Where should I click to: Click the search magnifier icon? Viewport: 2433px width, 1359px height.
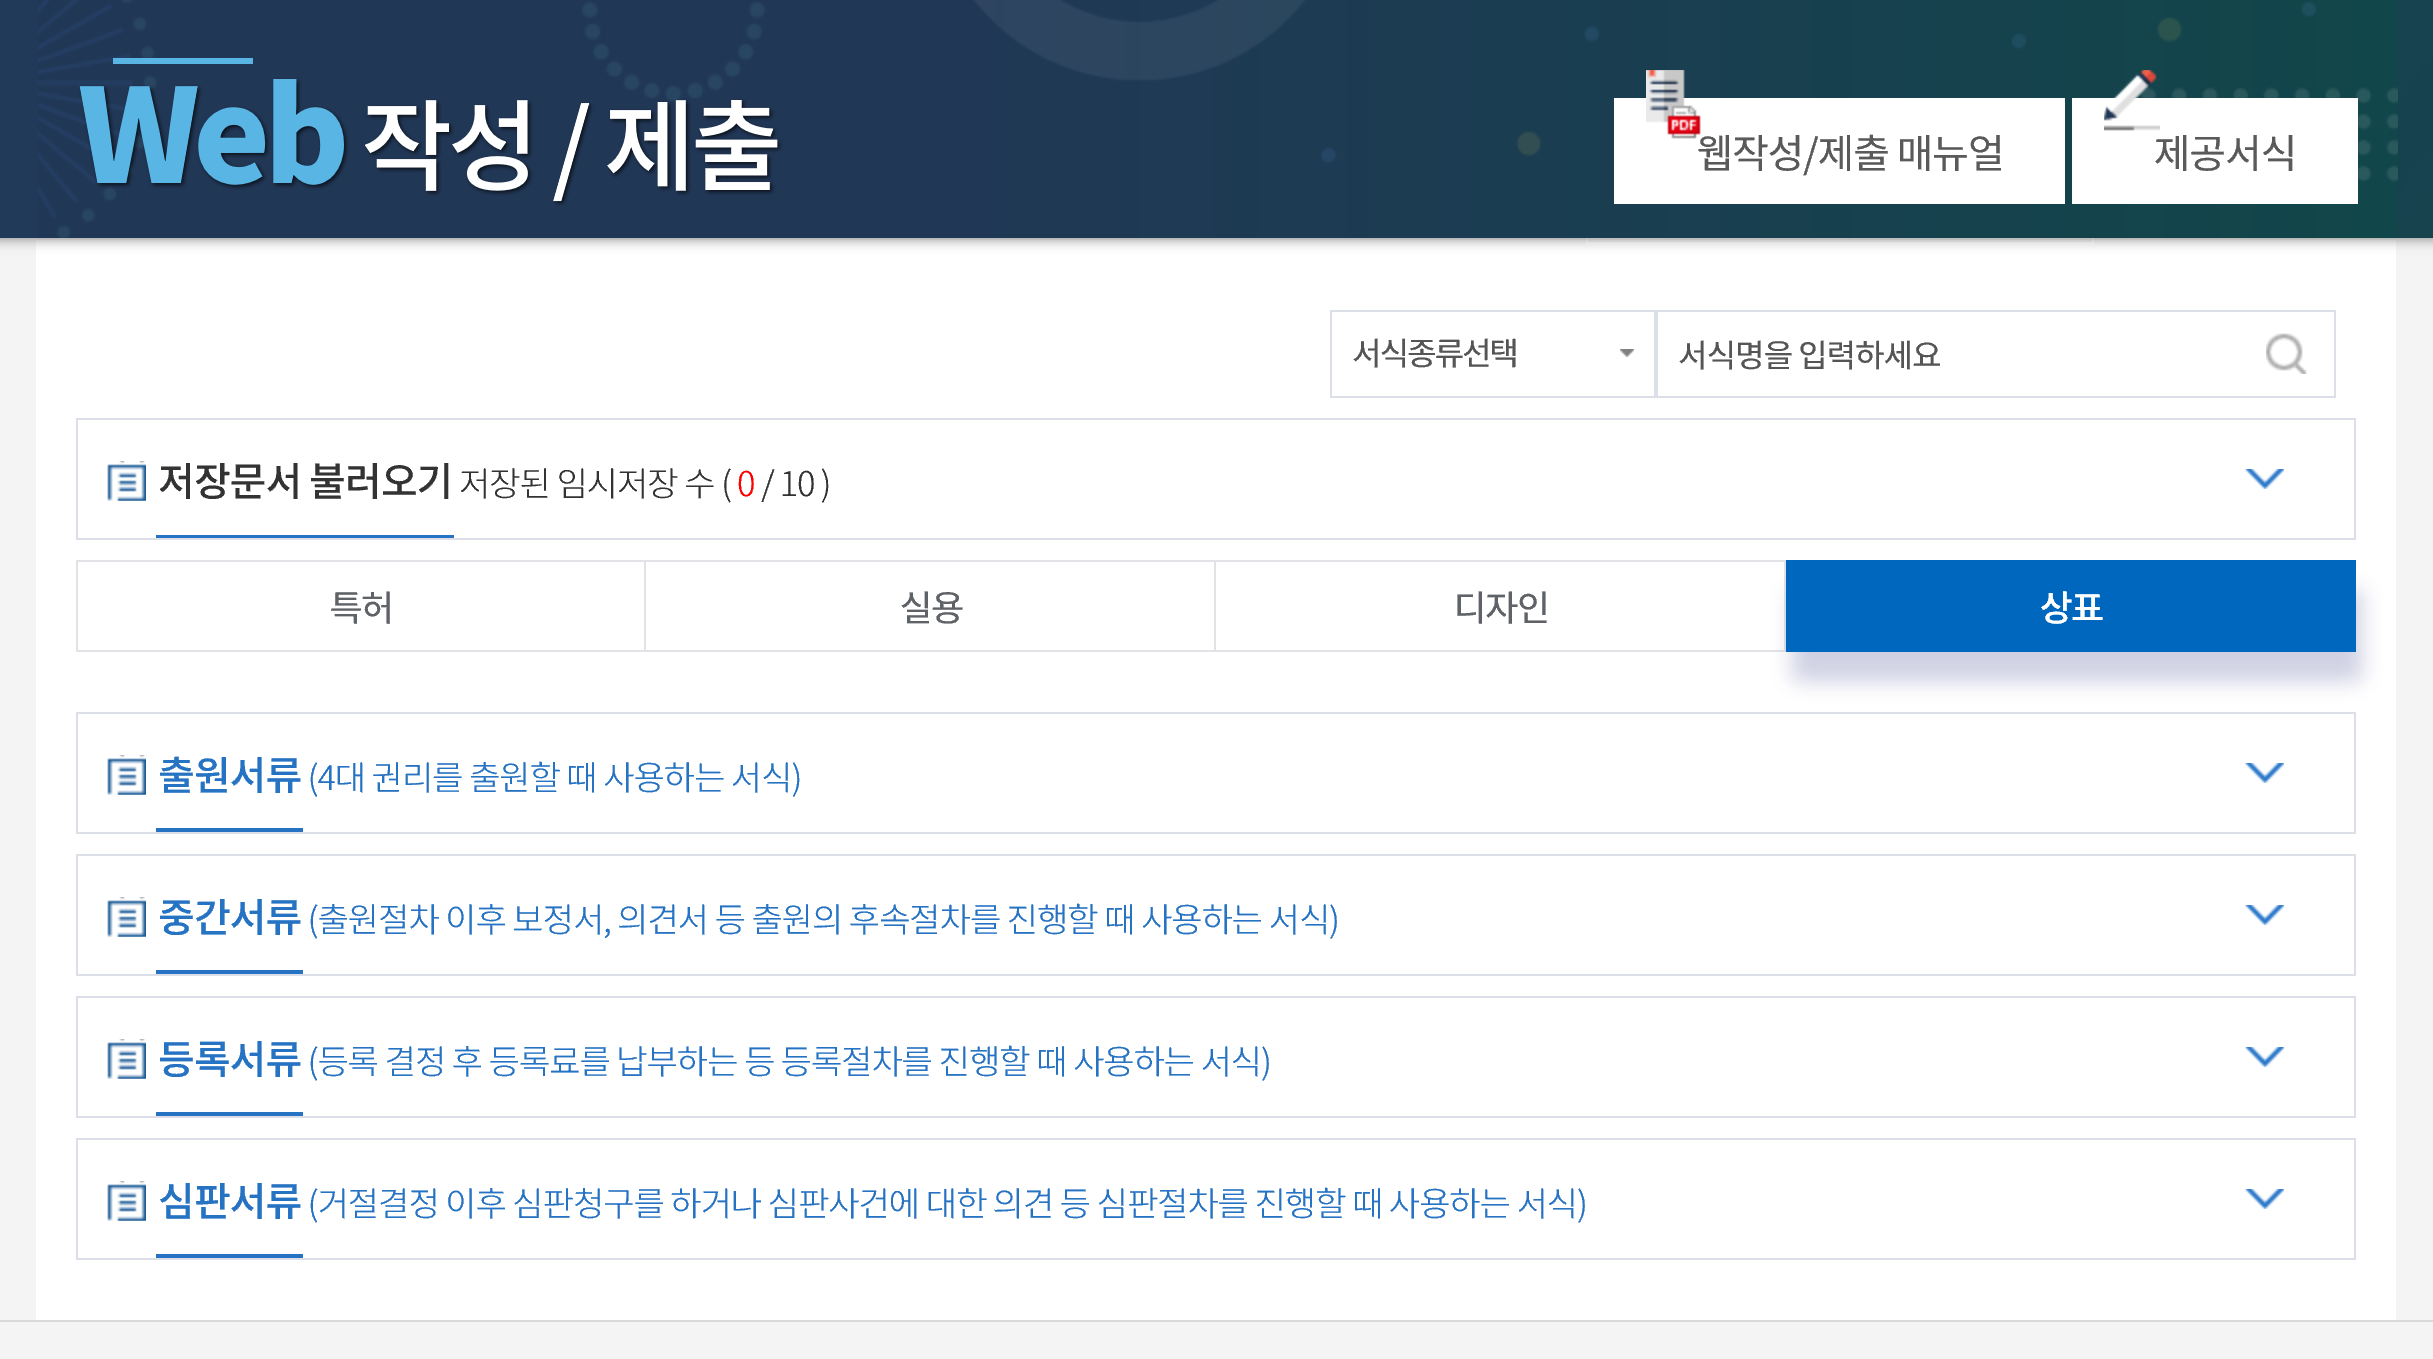point(2285,354)
